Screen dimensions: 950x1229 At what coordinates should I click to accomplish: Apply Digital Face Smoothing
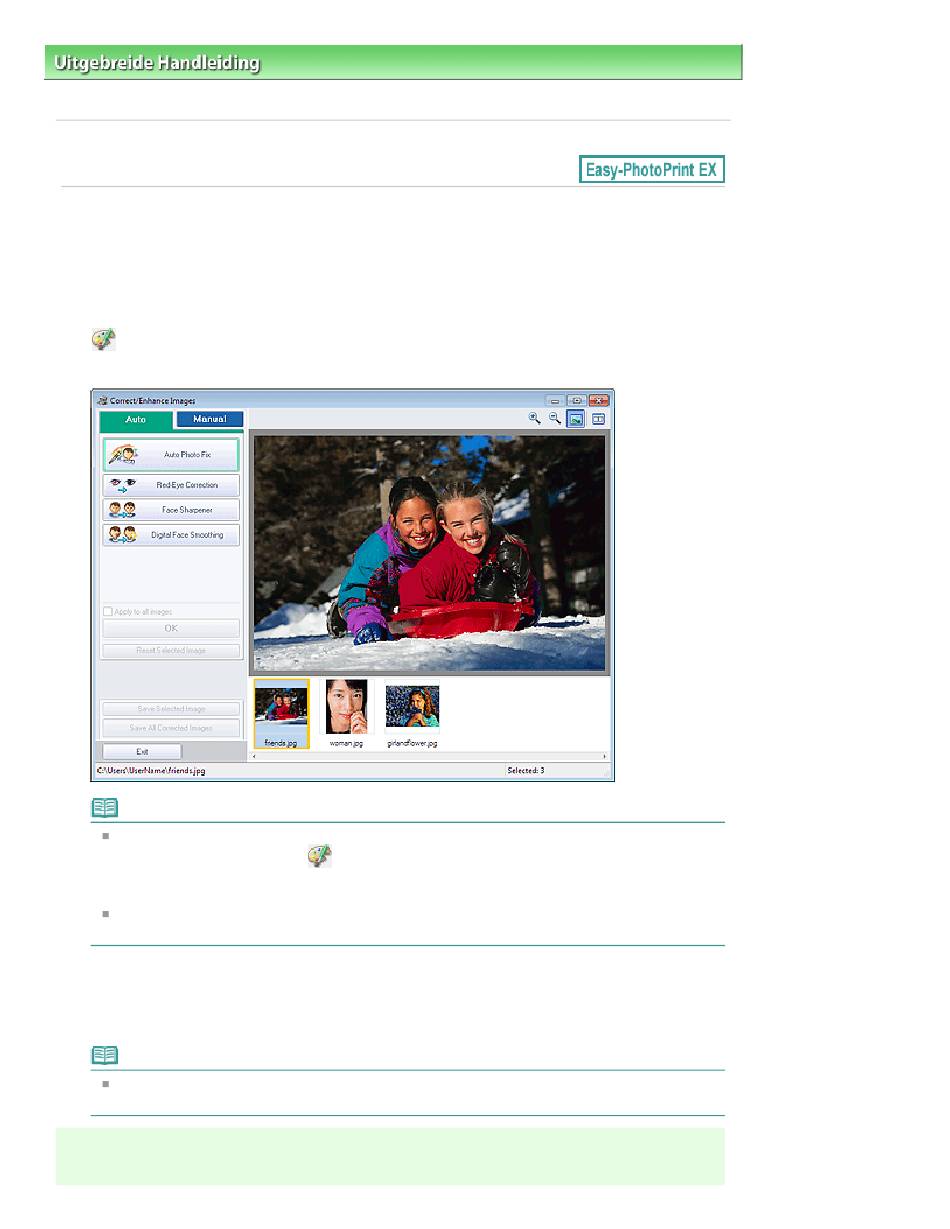coord(171,535)
